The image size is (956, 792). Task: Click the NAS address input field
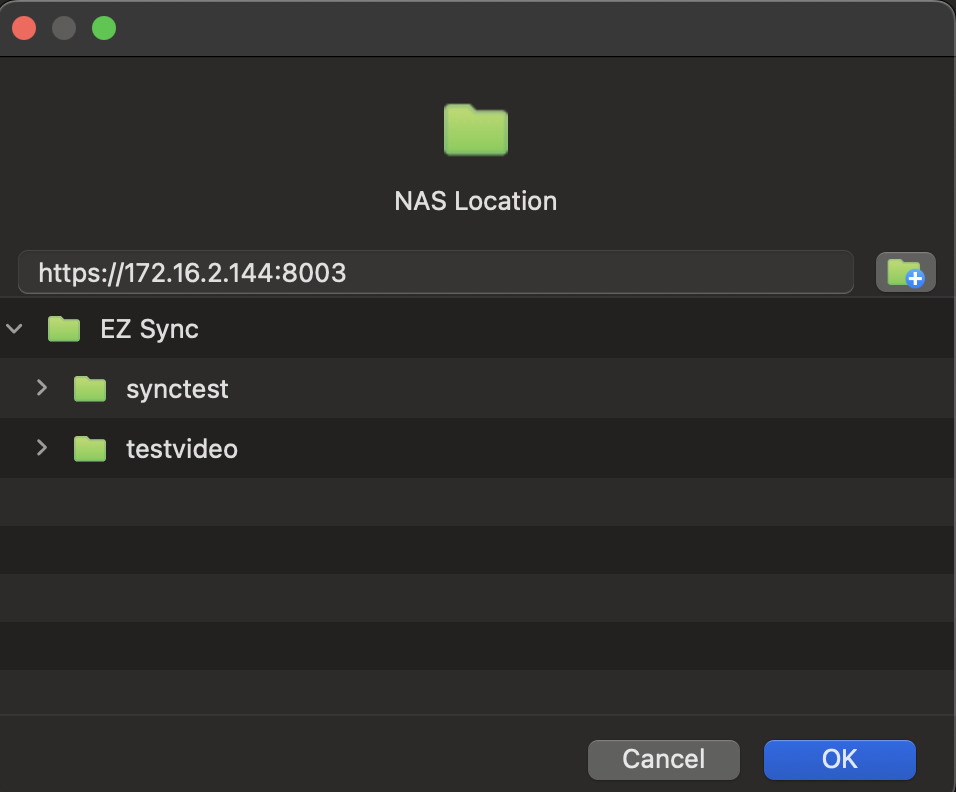pyautogui.click(x=436, y=272)
